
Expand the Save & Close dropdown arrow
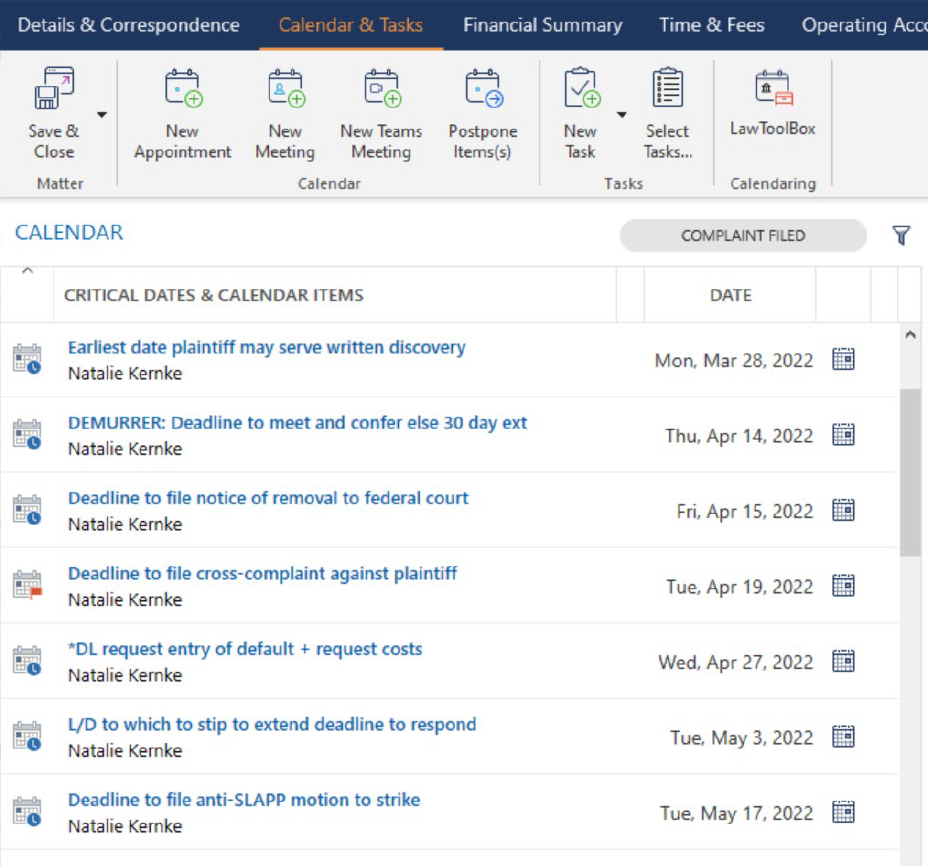click(101, 115)
